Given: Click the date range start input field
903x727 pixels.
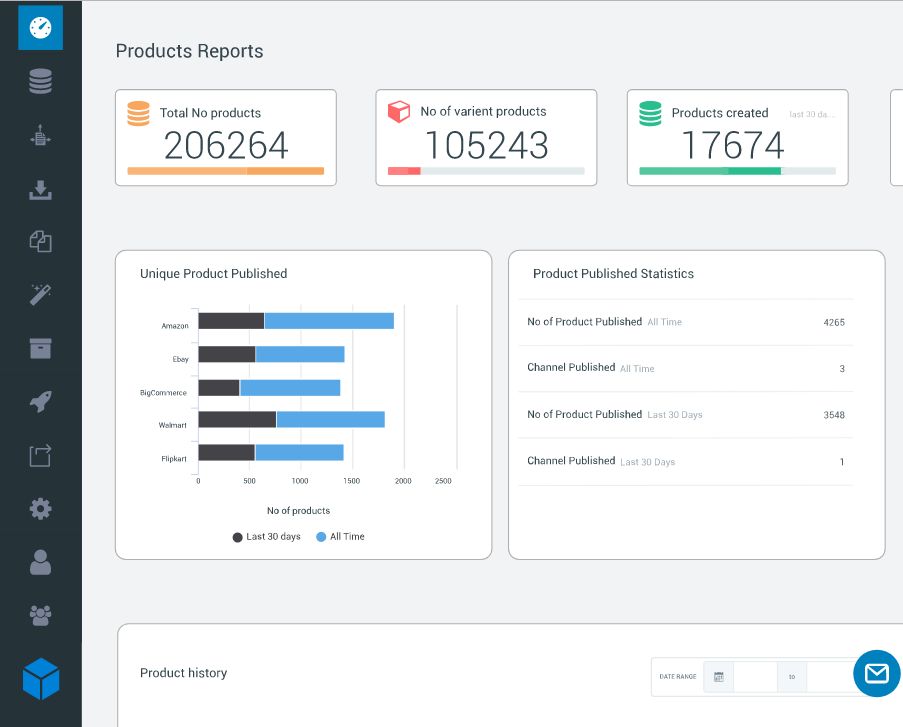Looking at the screenshot, I should point(755,677).
